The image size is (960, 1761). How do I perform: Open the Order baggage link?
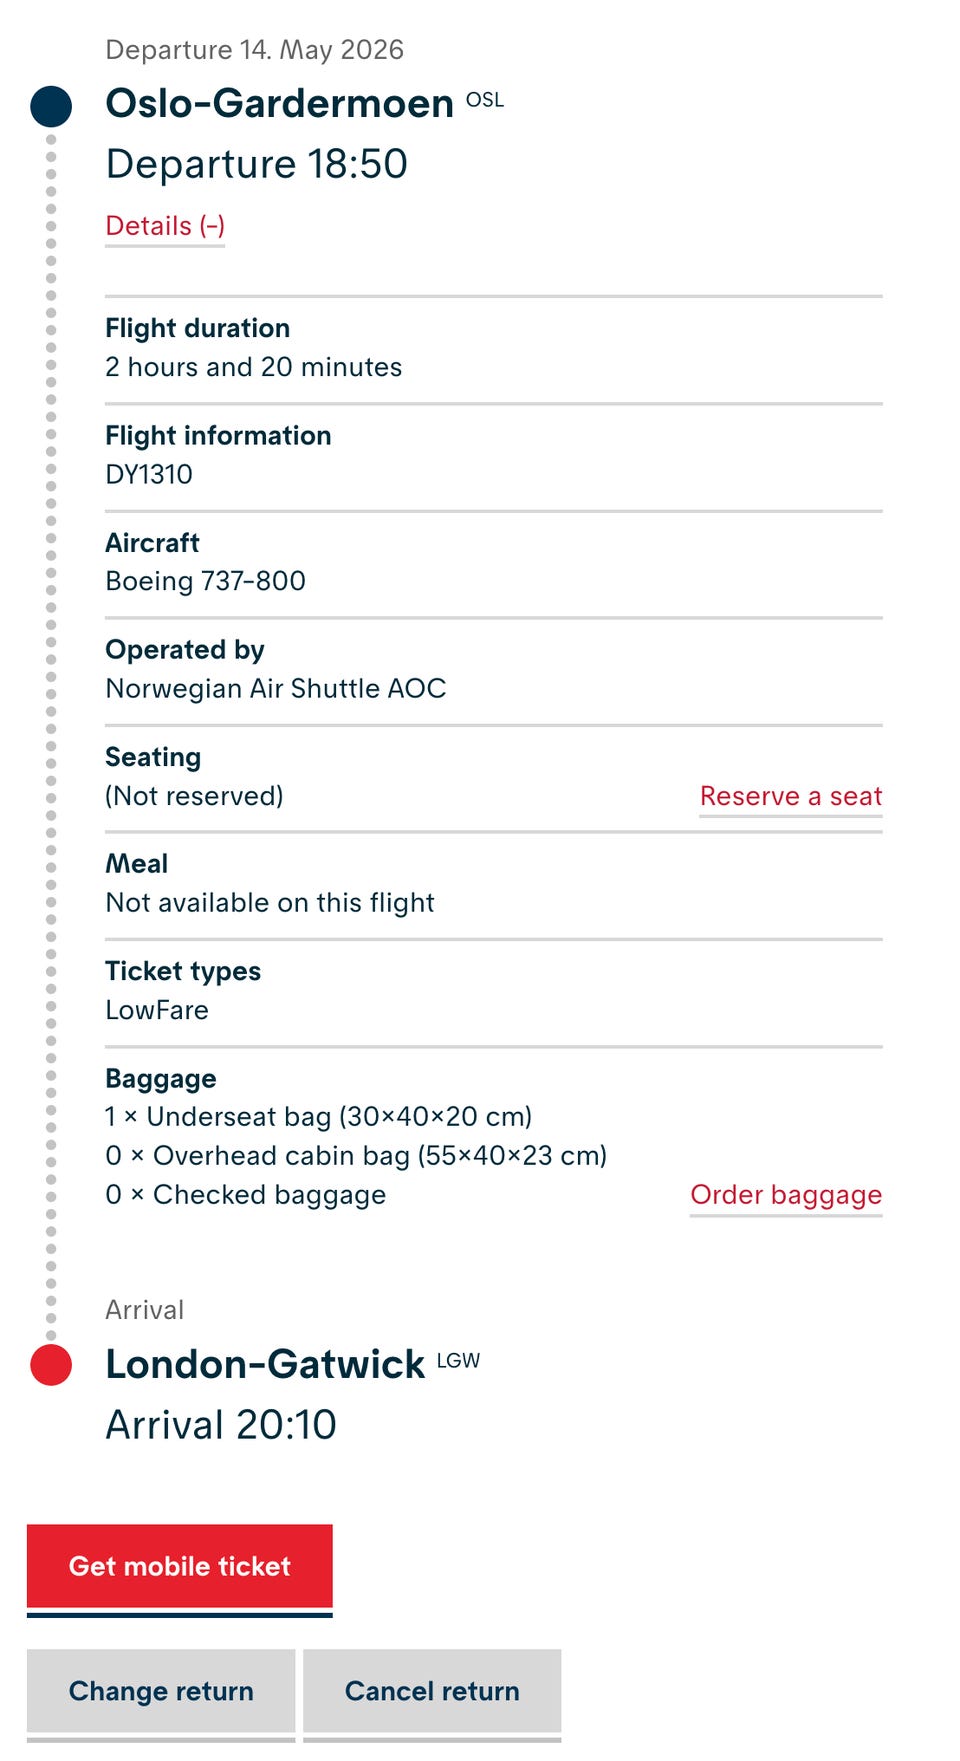pyautogui.click(x=786, y=1195)
